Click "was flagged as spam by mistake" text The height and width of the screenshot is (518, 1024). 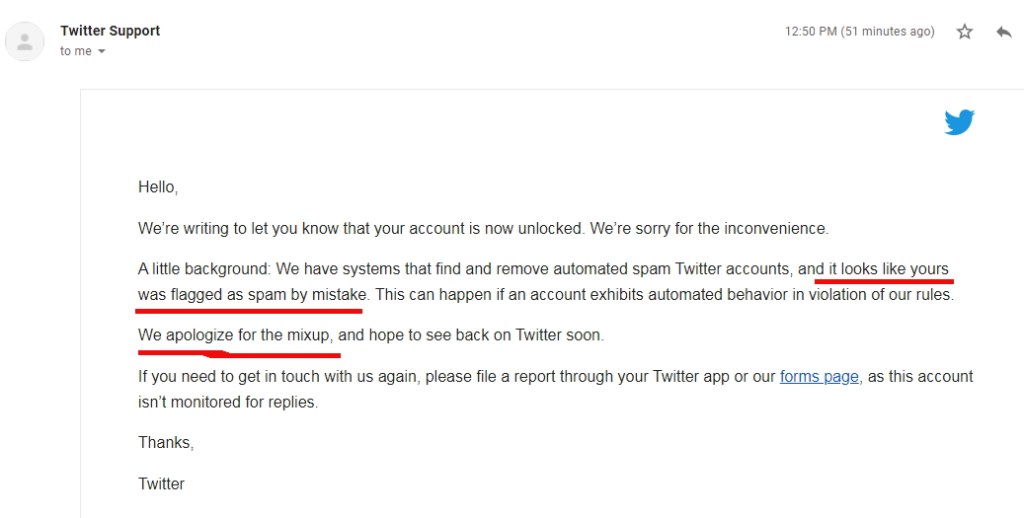[x=253, y=295]
